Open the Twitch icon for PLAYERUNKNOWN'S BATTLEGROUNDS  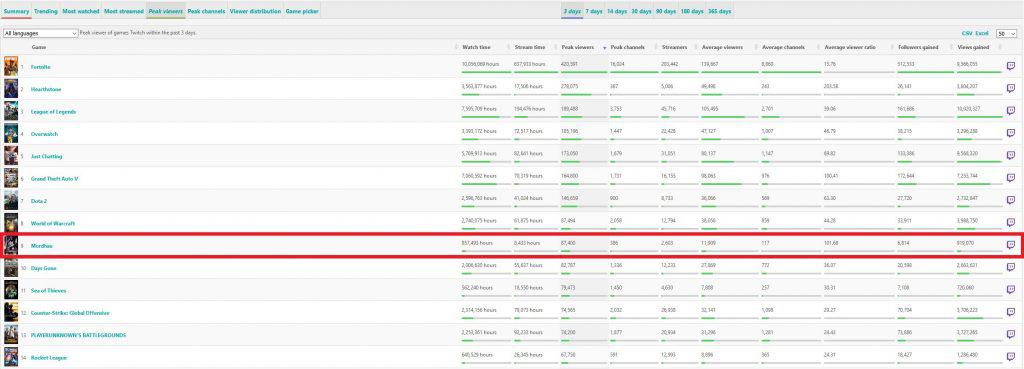tap(1010, 334)
